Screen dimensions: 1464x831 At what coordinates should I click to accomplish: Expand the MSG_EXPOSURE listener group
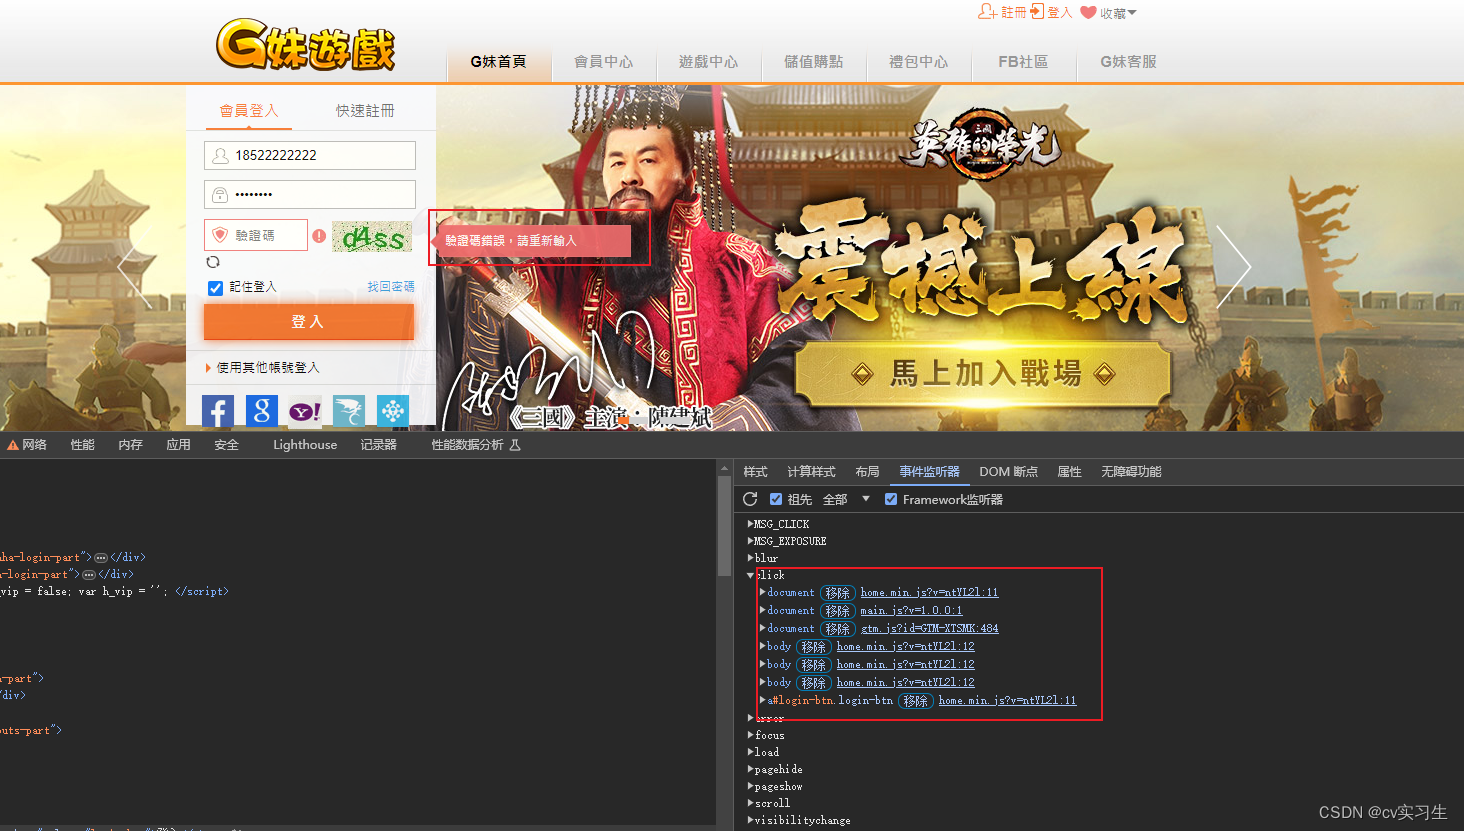click(750, 541)
